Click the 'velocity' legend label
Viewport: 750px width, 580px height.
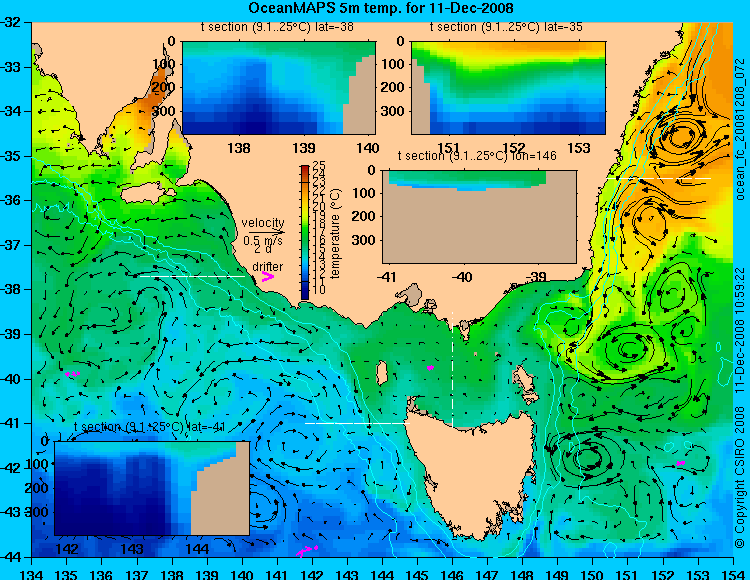point(263,223)
